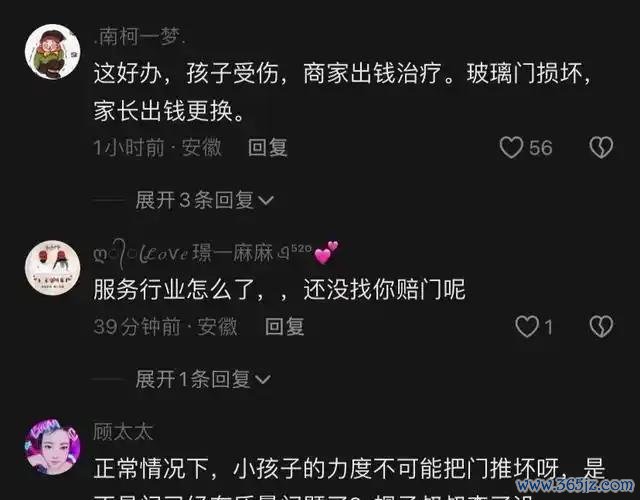Open 南柯一梦's profile avatar

pyautogui.click(x=53, y=52)
